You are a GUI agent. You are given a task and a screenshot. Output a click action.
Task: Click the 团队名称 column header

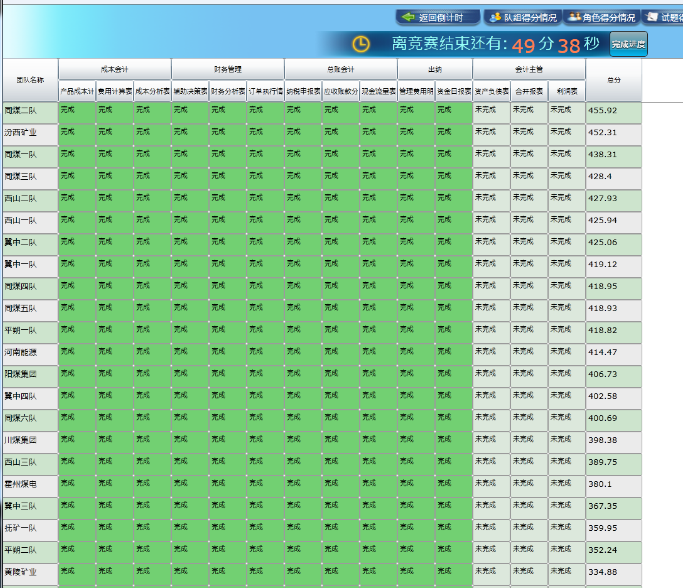[x=30, y=80]
